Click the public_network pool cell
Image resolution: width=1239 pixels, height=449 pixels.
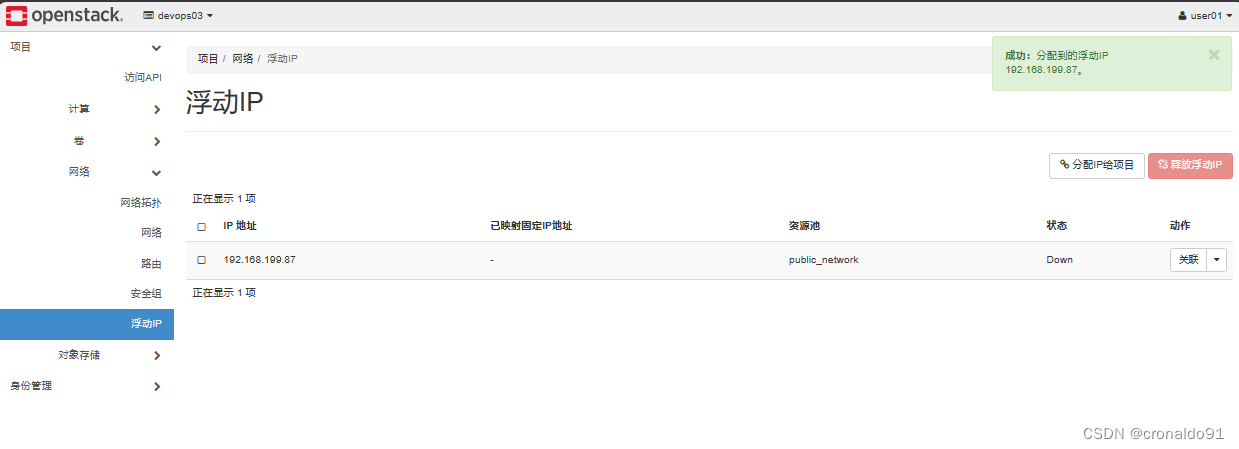click(x=823, y=260)
